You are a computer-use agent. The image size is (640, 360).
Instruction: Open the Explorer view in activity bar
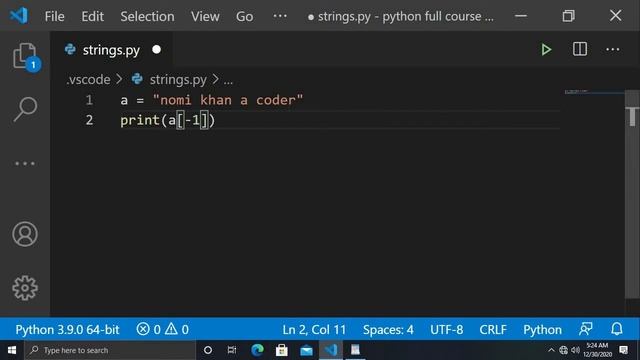point(25,56)
